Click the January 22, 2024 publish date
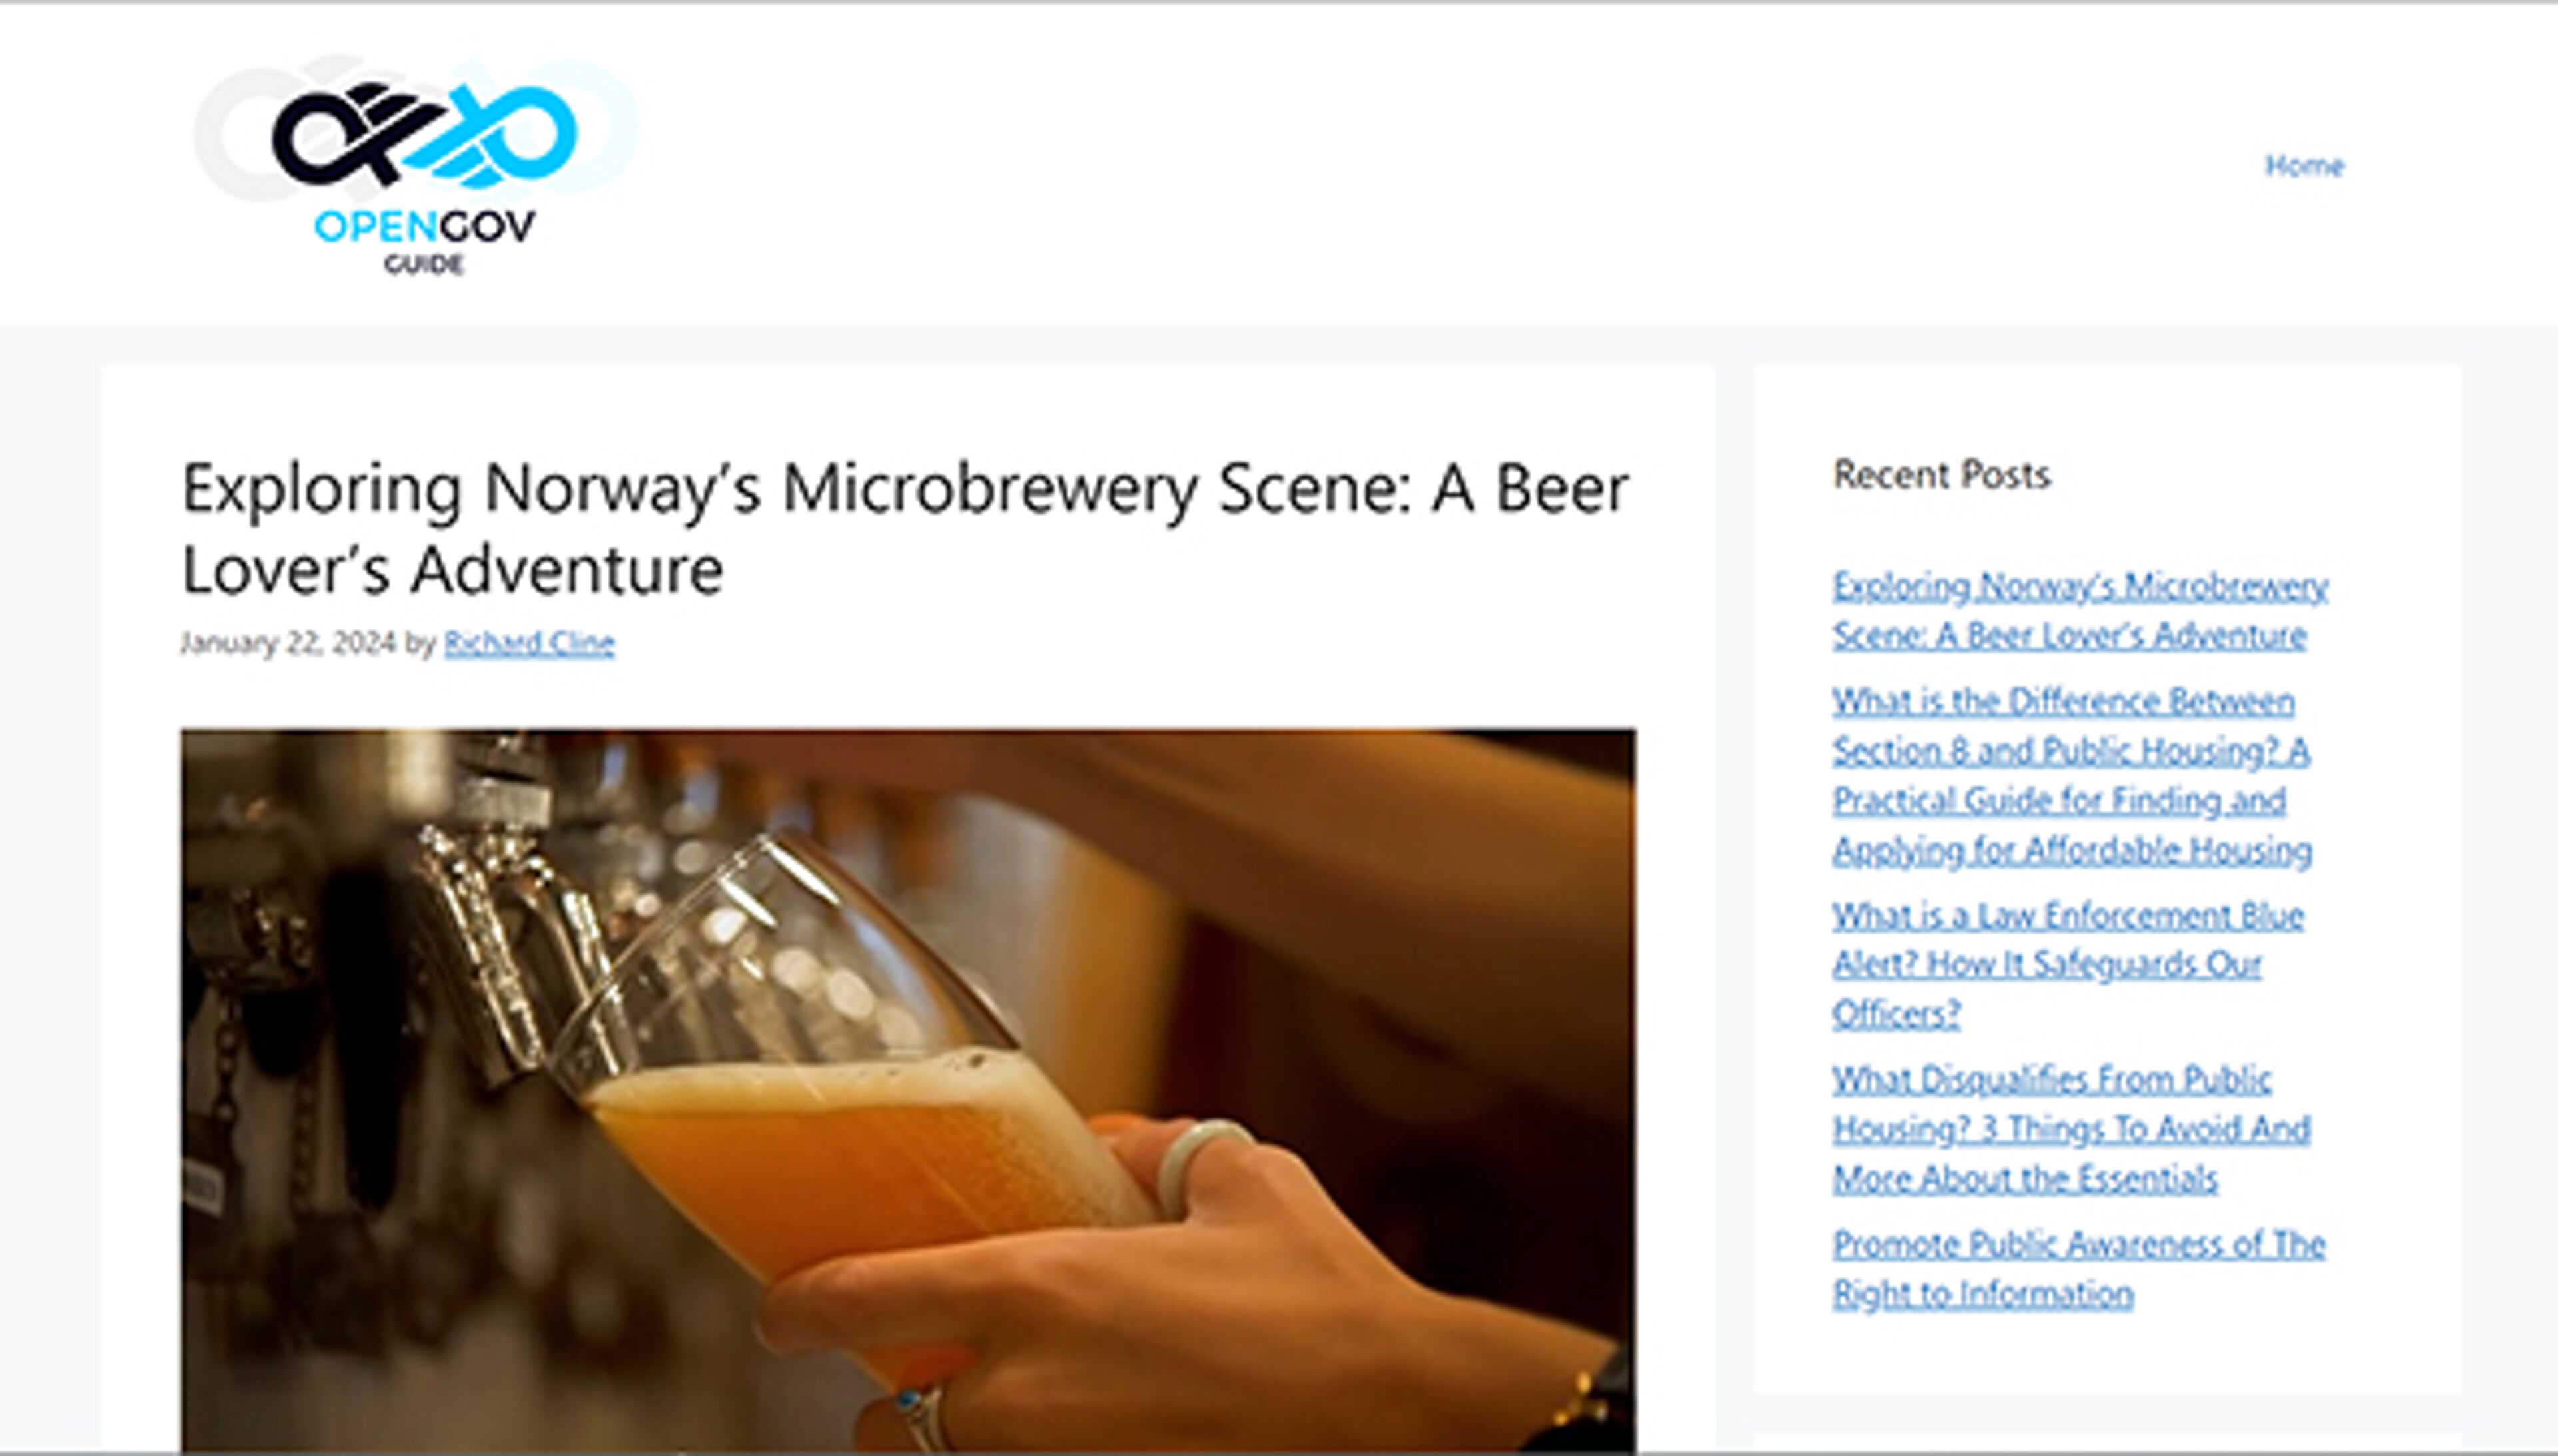Image resolution: width=2558 pixels, height=1456 pixels. [x=288, y=643]
